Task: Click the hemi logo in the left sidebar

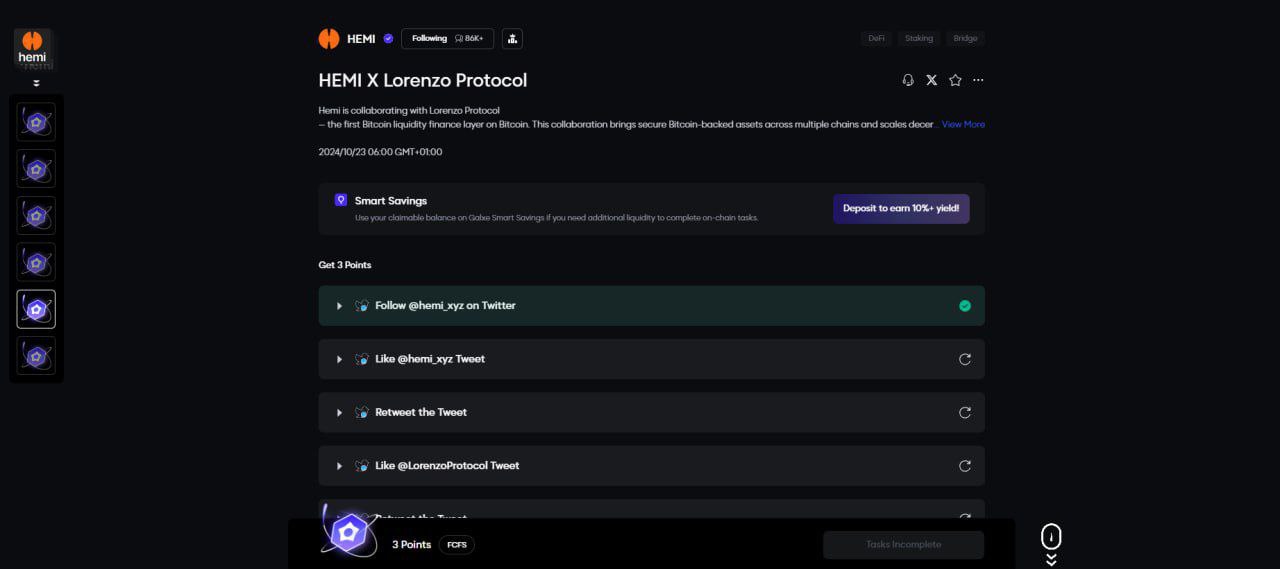Action: click(33, 50)
